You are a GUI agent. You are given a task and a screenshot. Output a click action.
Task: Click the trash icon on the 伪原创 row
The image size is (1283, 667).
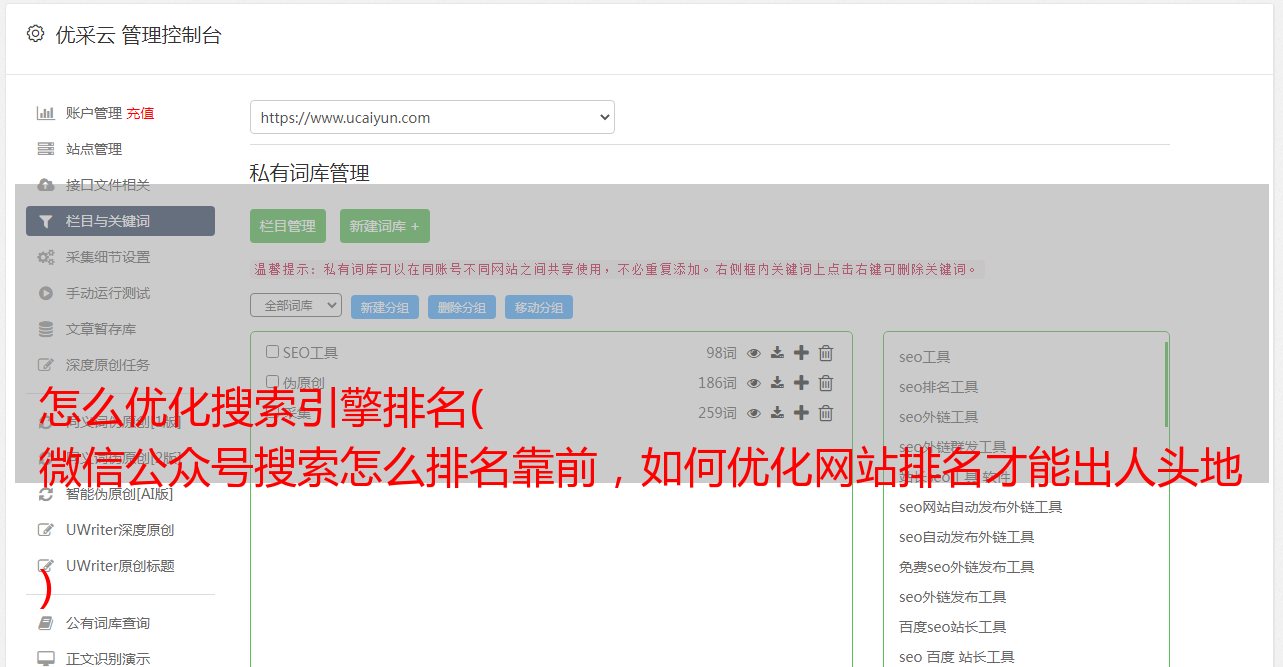[x=826, y=383]
